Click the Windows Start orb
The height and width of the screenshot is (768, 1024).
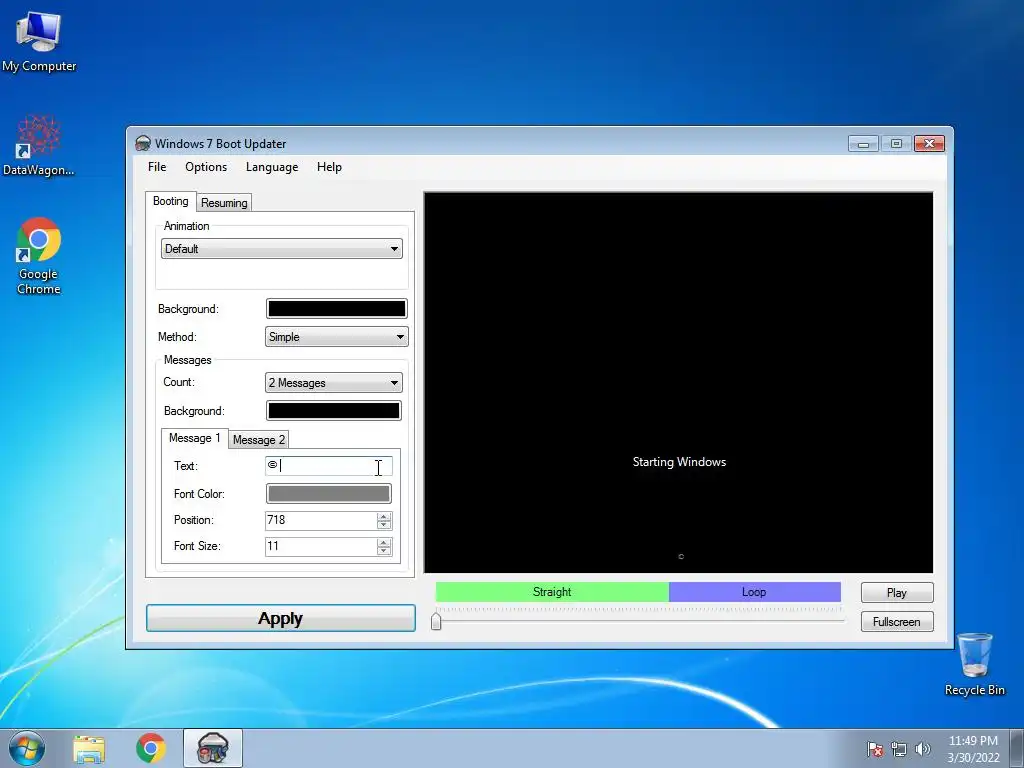click(27, 748)
